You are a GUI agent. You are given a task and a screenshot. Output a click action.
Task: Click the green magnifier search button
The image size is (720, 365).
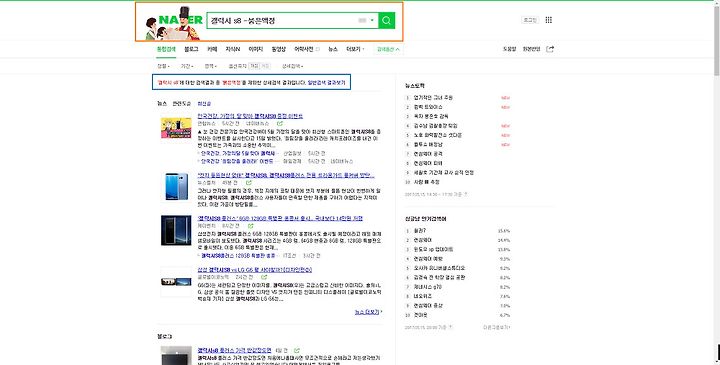386,21
